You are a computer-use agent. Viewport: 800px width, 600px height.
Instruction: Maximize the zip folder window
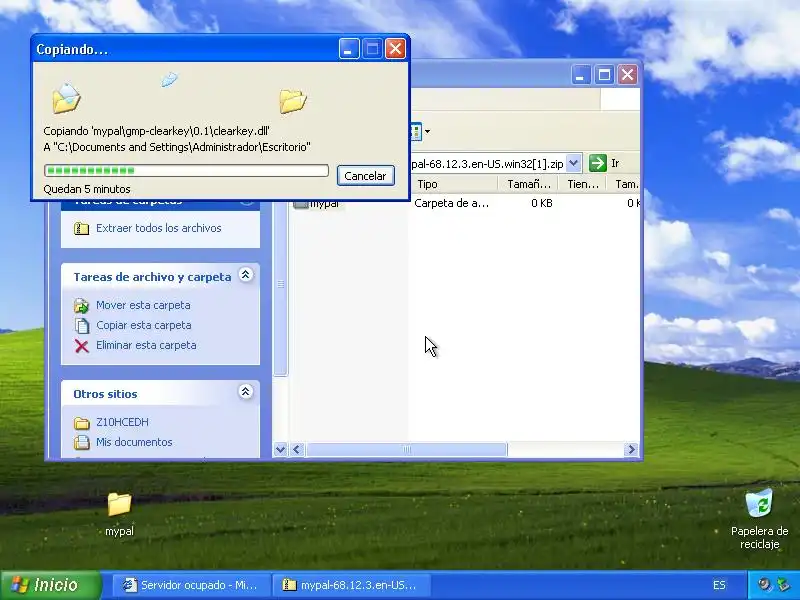[604, 75]
